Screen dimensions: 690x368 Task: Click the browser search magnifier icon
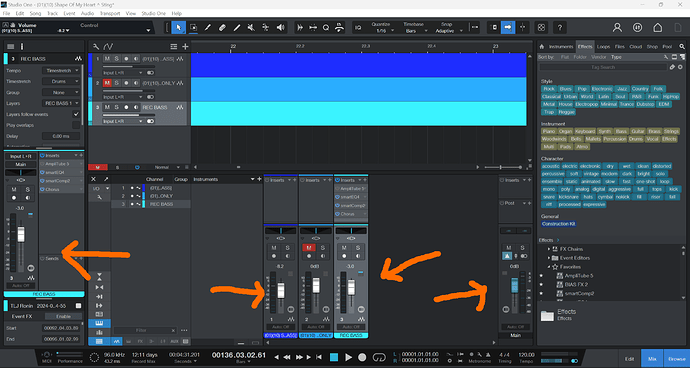click(x=682, y=46)
